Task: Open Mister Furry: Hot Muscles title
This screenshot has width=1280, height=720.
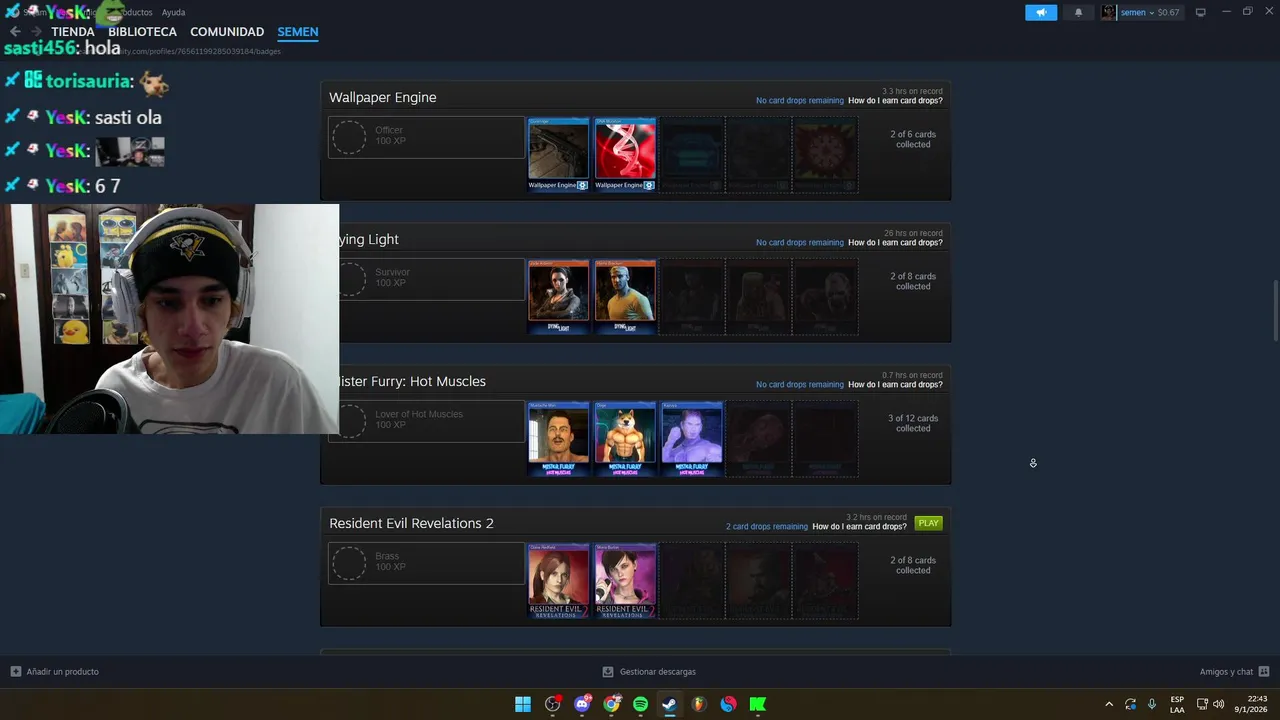Action: [x=412, y=381]
